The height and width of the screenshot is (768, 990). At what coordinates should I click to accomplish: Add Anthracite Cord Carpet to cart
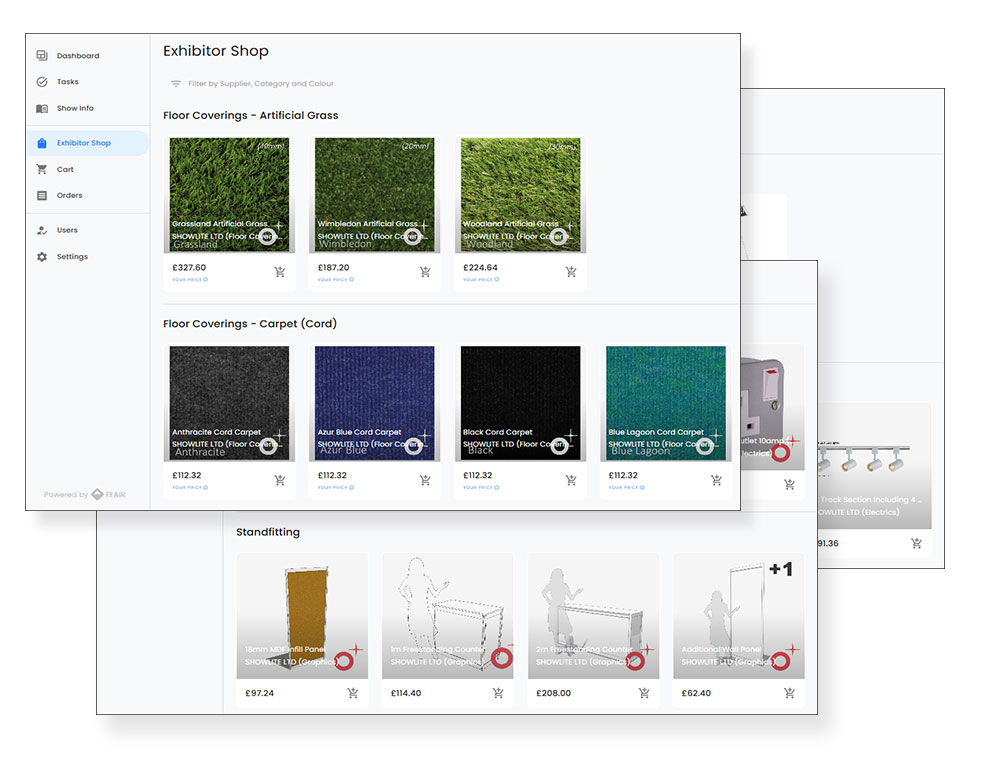(x=280, y=480)
